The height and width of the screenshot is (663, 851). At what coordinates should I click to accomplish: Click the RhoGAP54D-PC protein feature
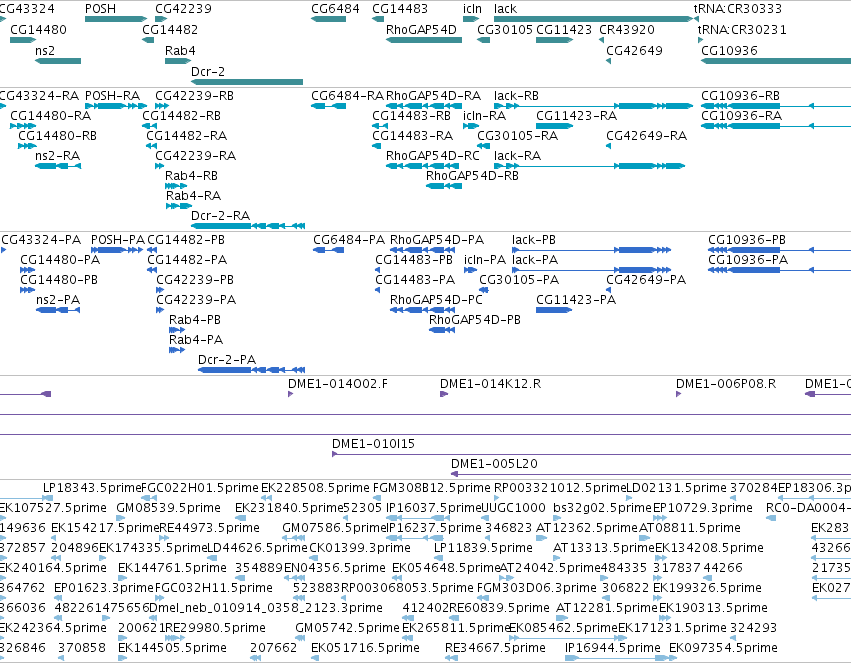click(422, 310)
